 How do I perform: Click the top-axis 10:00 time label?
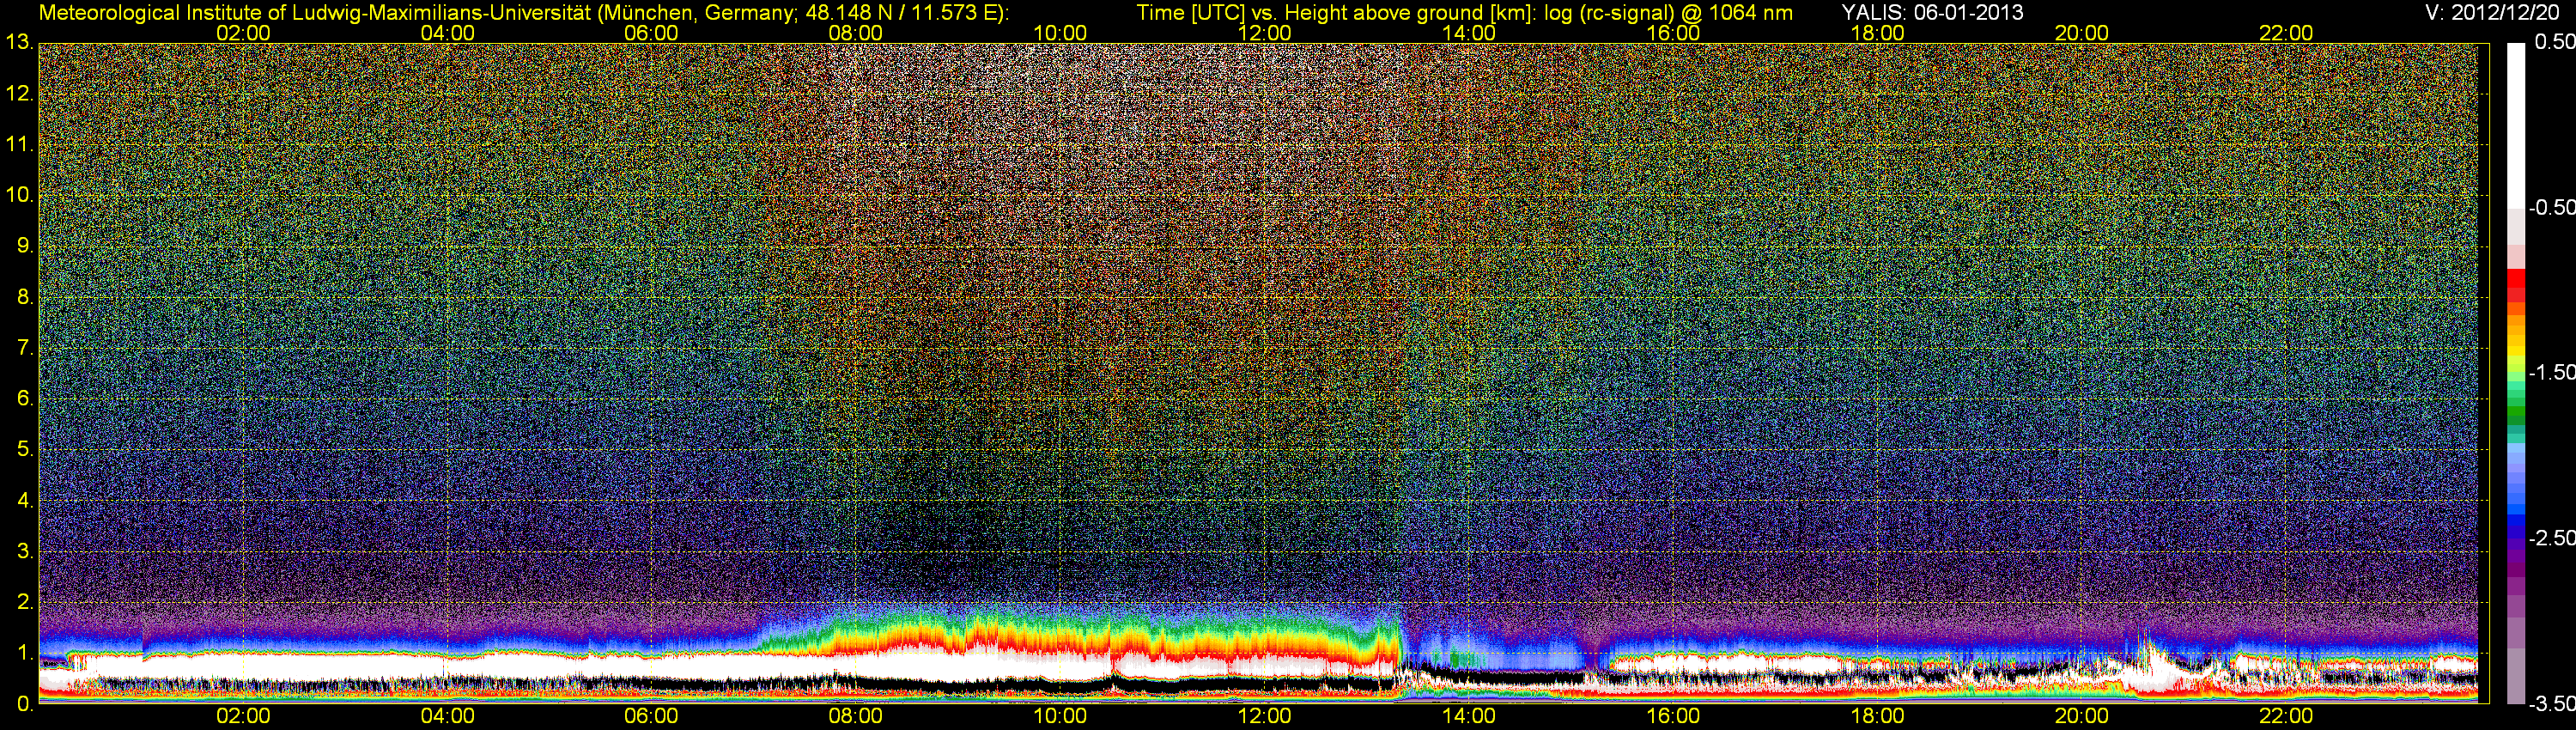[x=1060, y=33]
